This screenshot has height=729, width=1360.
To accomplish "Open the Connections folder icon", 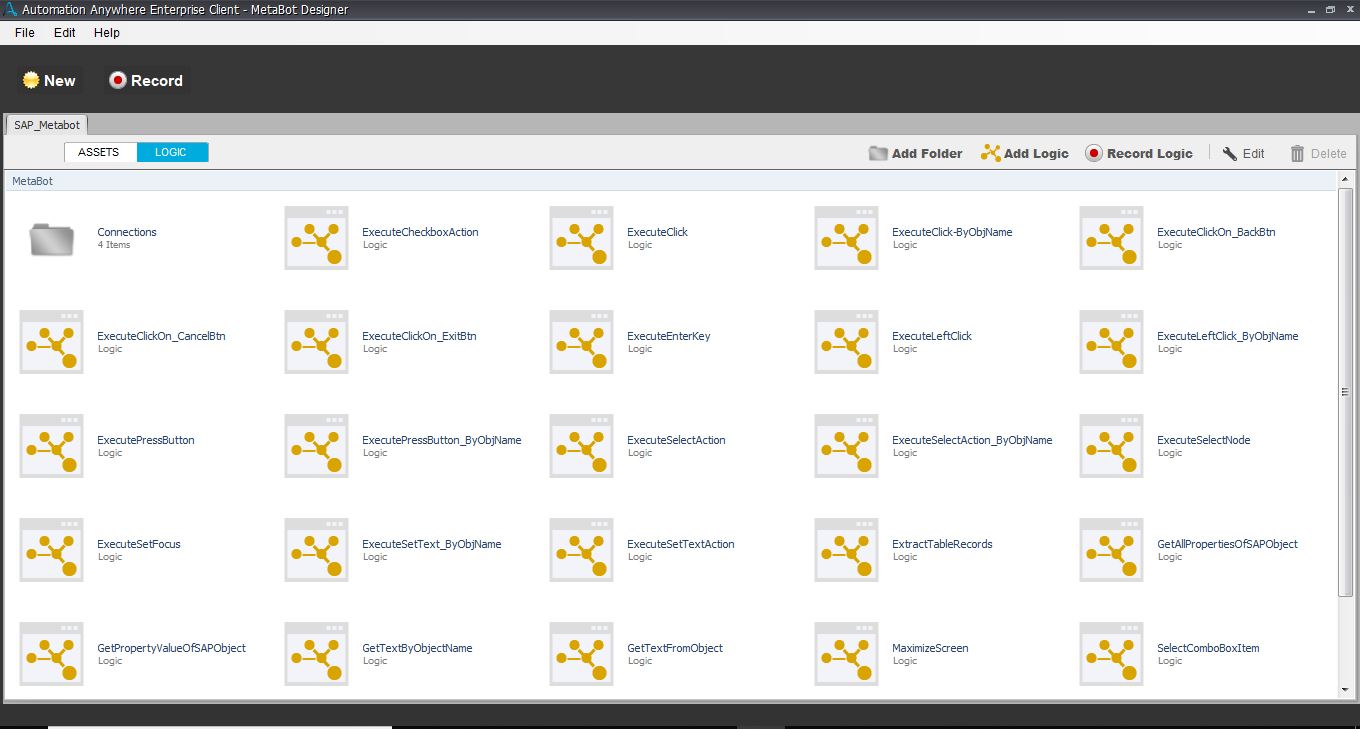I will (51, 239).
